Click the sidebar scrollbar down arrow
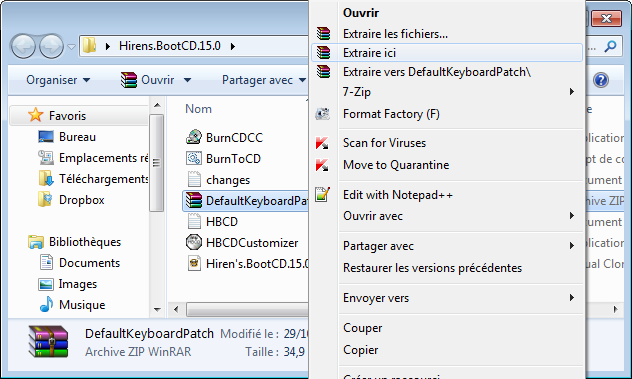Viewport: 632px width, 379px height. coord(157,310)
